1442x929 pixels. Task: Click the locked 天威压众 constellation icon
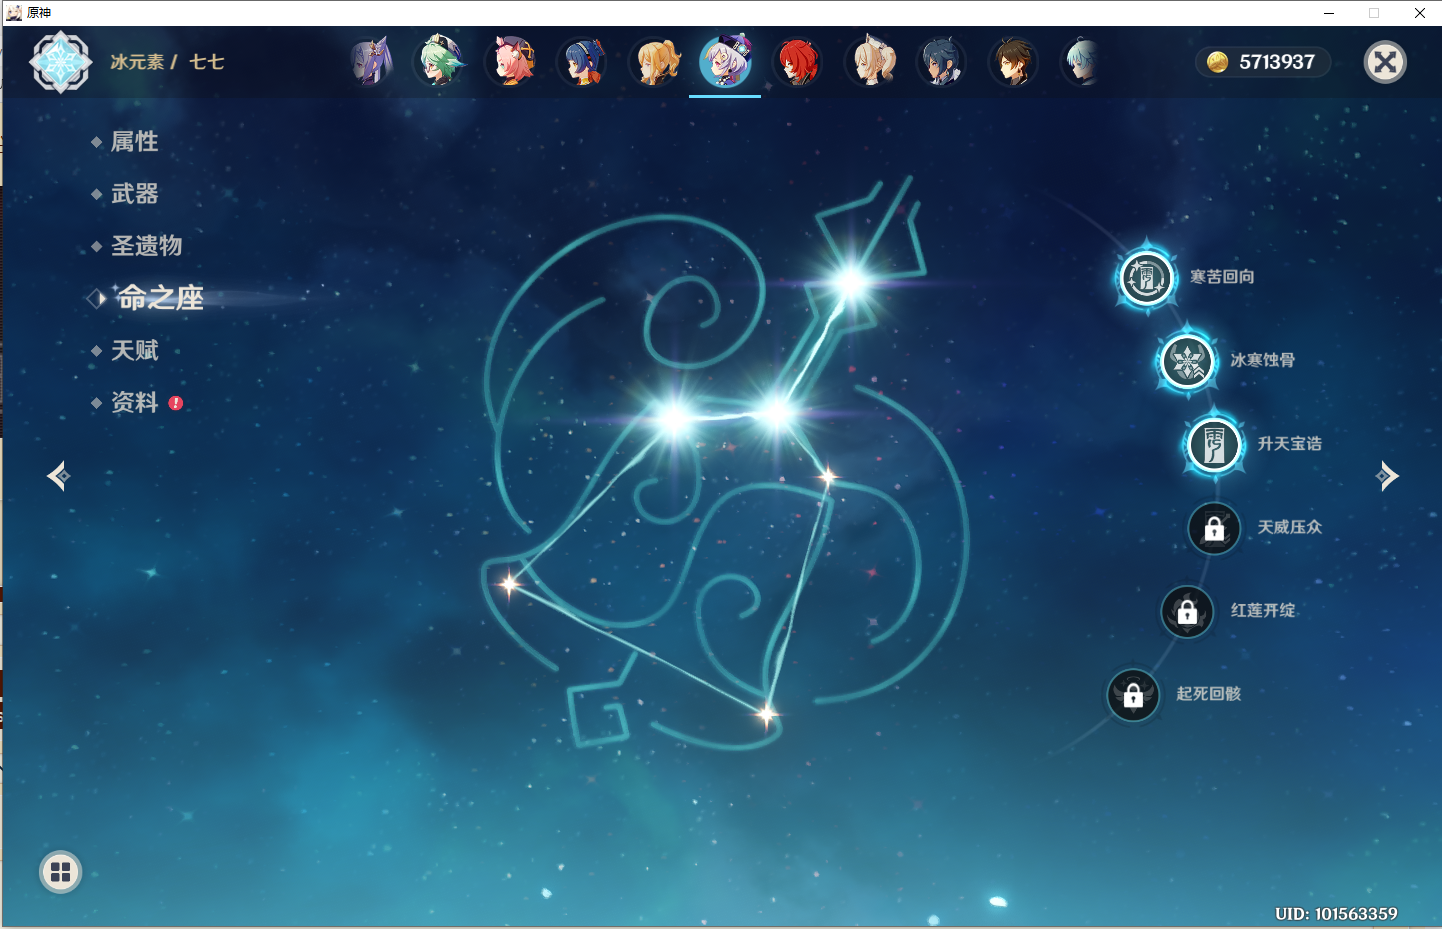click(1214, 528)
